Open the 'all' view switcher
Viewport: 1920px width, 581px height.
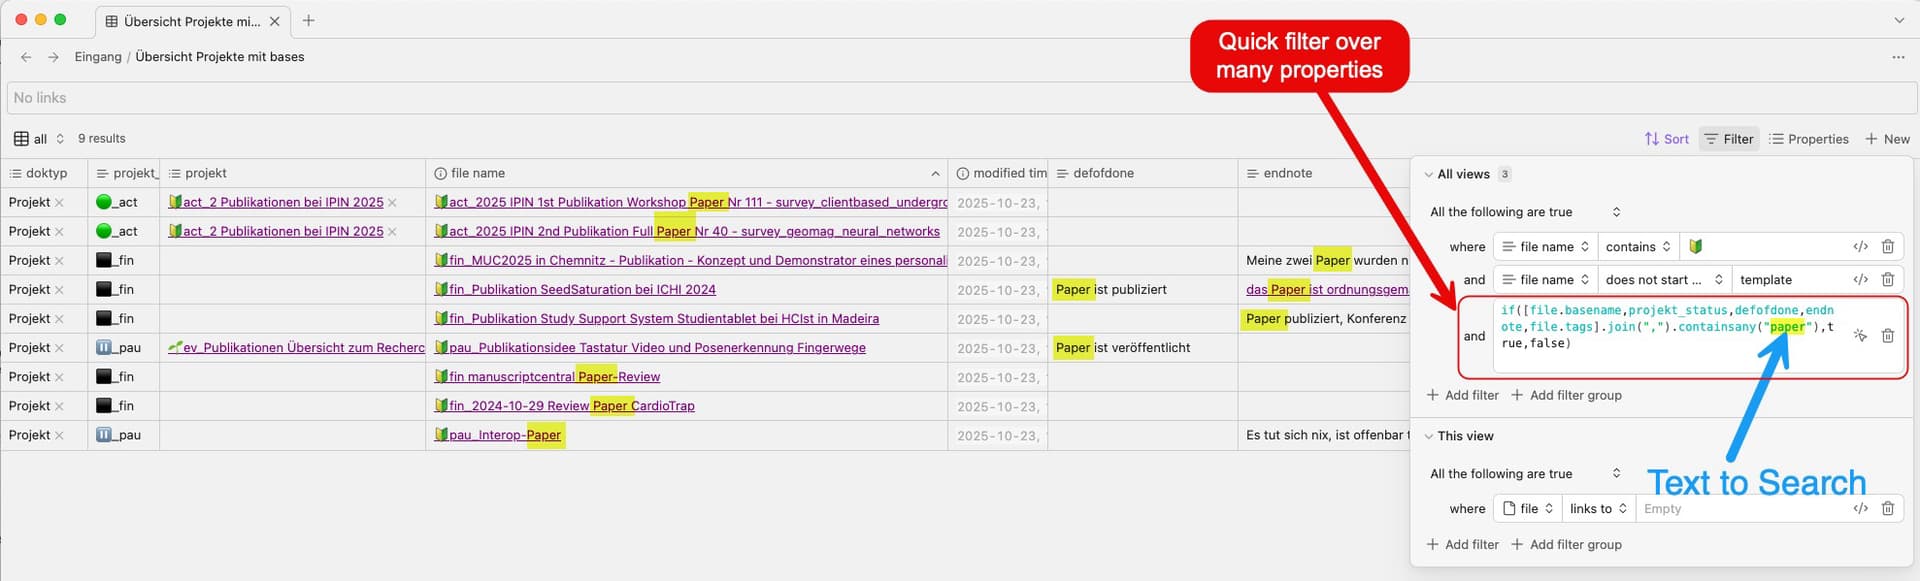[40, 139]
